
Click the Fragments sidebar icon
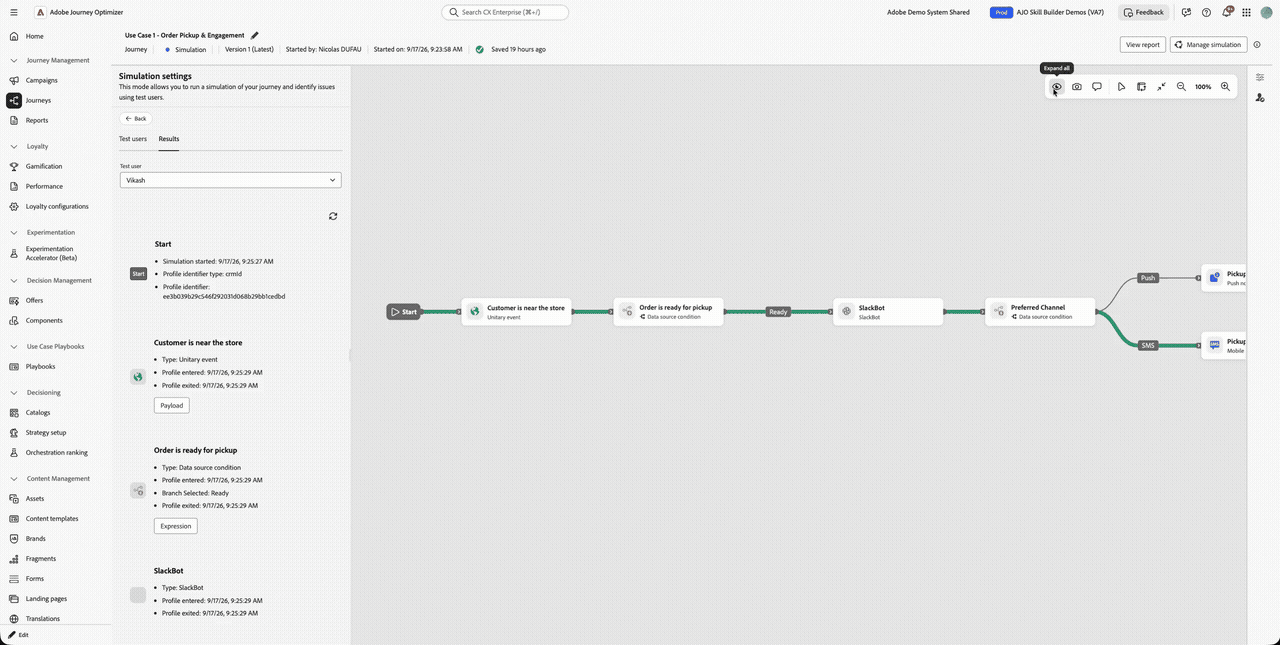[x=14, y=558]
